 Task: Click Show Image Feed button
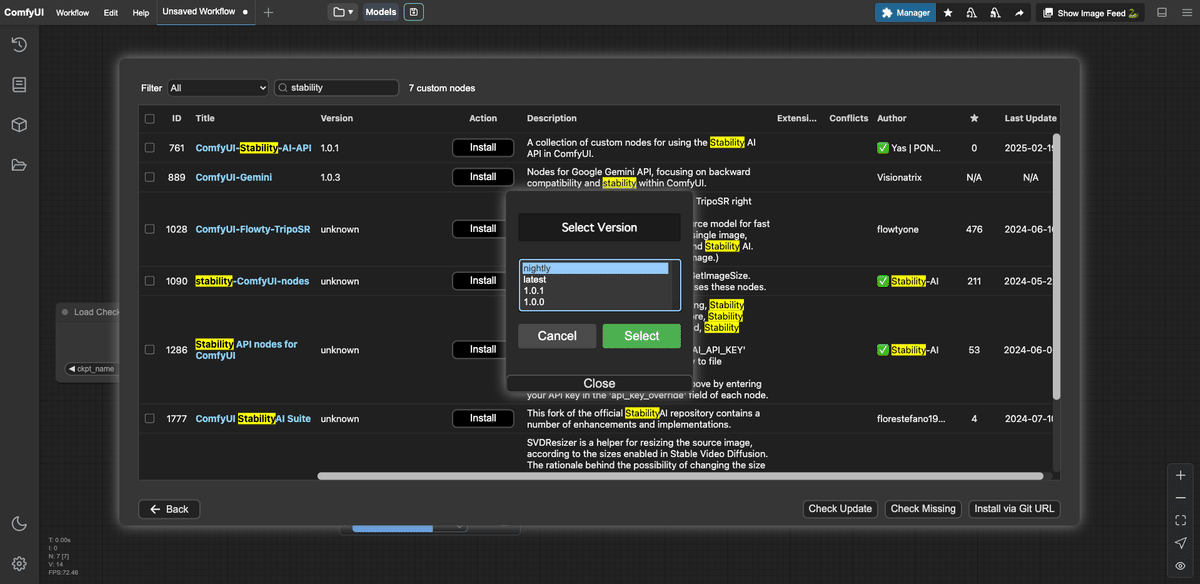tap(1091, 13)
